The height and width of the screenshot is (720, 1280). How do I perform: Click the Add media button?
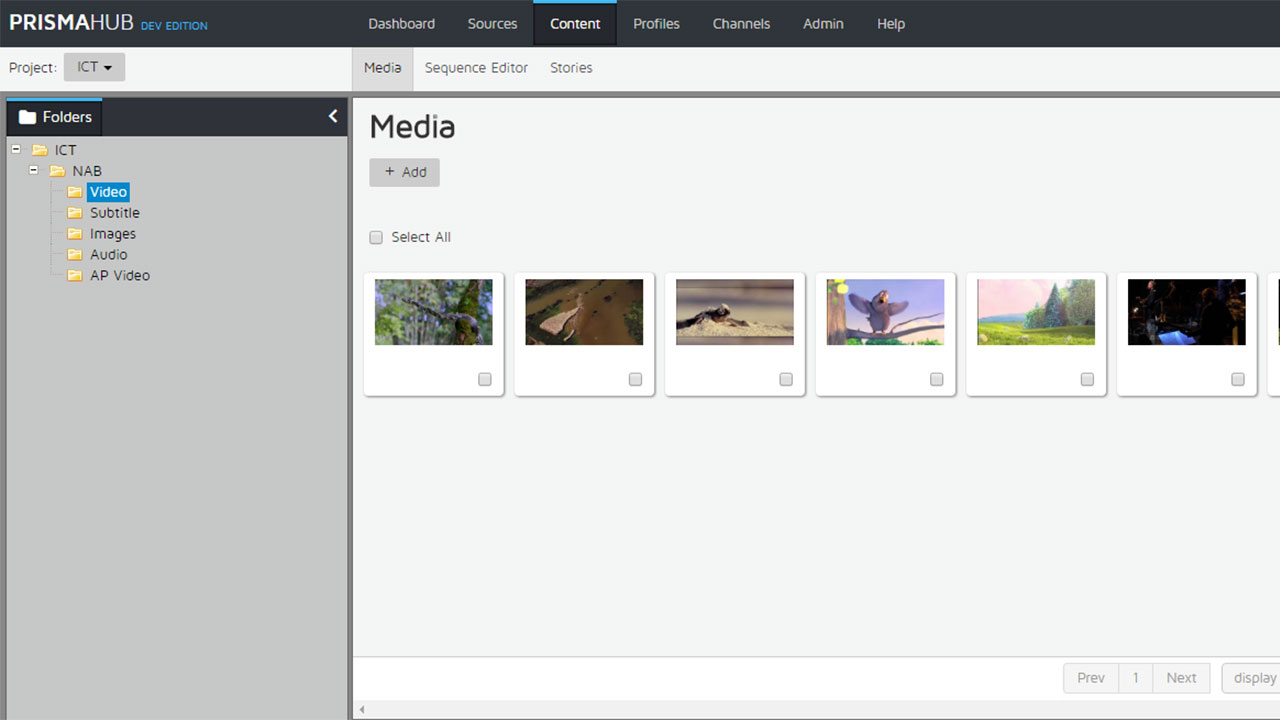(x=405, y=172)
